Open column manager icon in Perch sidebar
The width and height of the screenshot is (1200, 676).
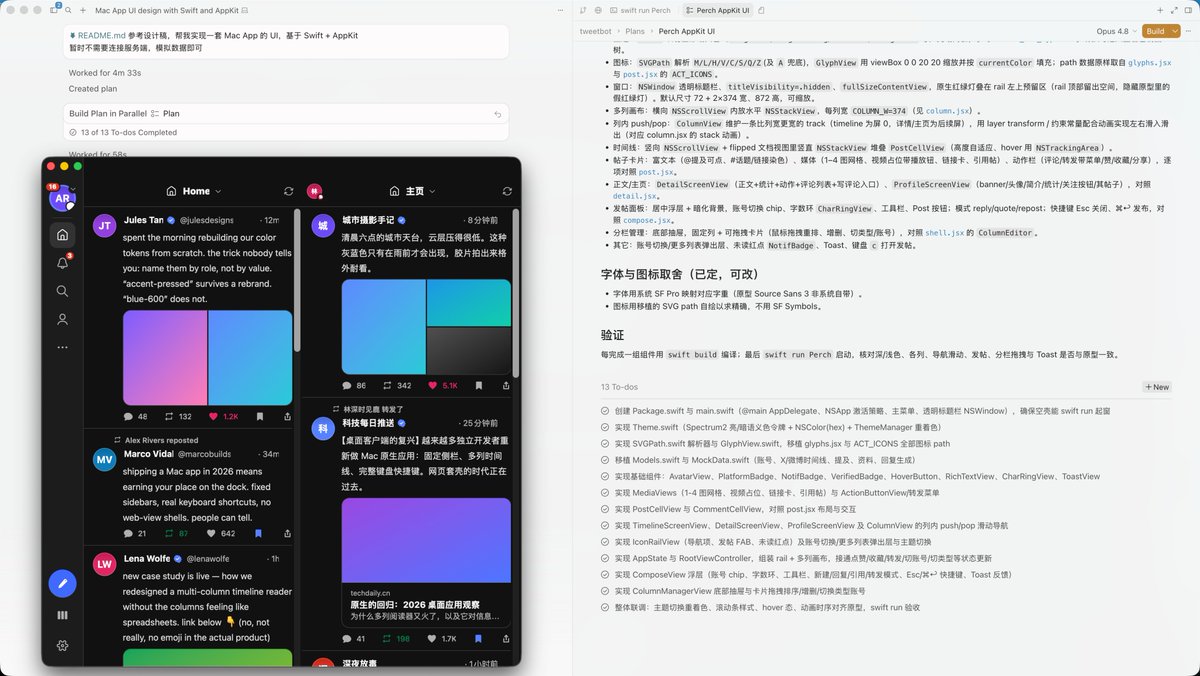[x=62, y=616]
